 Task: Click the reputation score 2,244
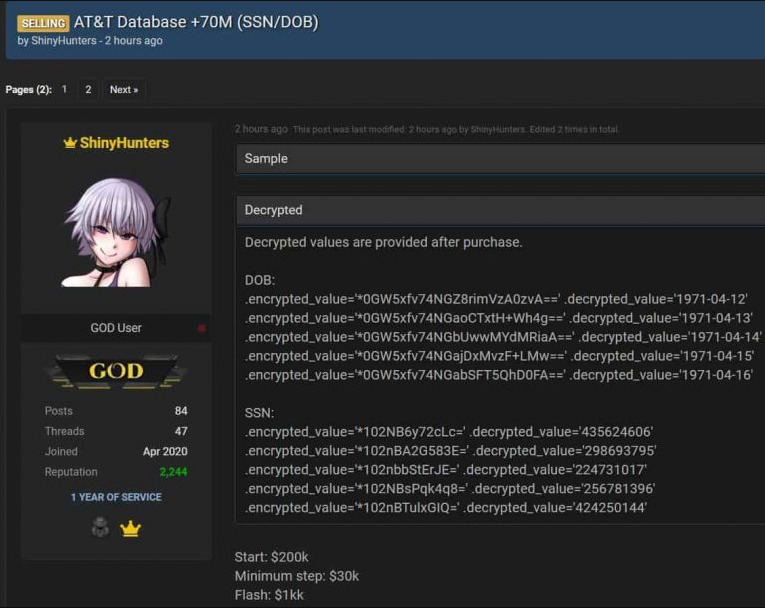point(173,472)
